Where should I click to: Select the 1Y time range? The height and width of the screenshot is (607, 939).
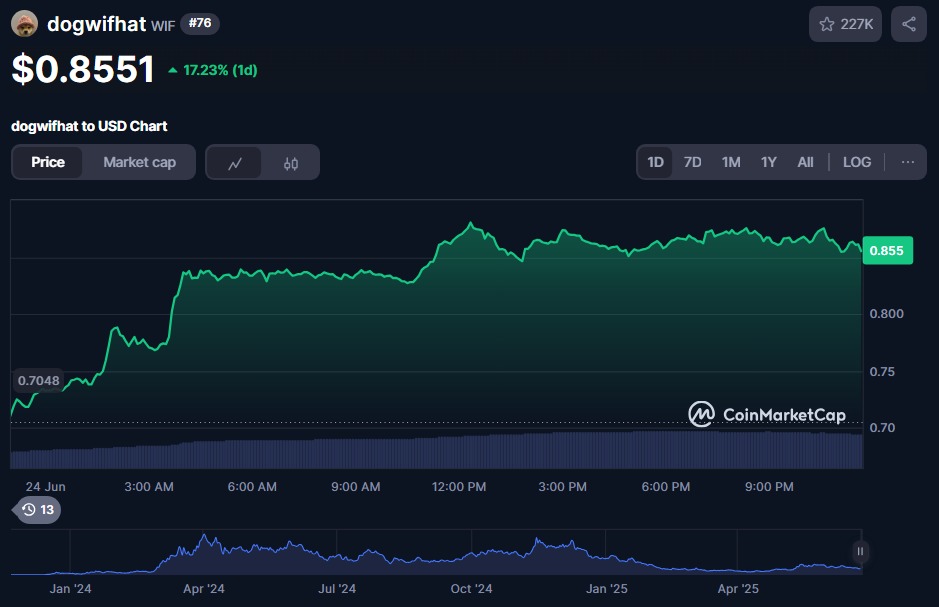click(x=768, y=162)
